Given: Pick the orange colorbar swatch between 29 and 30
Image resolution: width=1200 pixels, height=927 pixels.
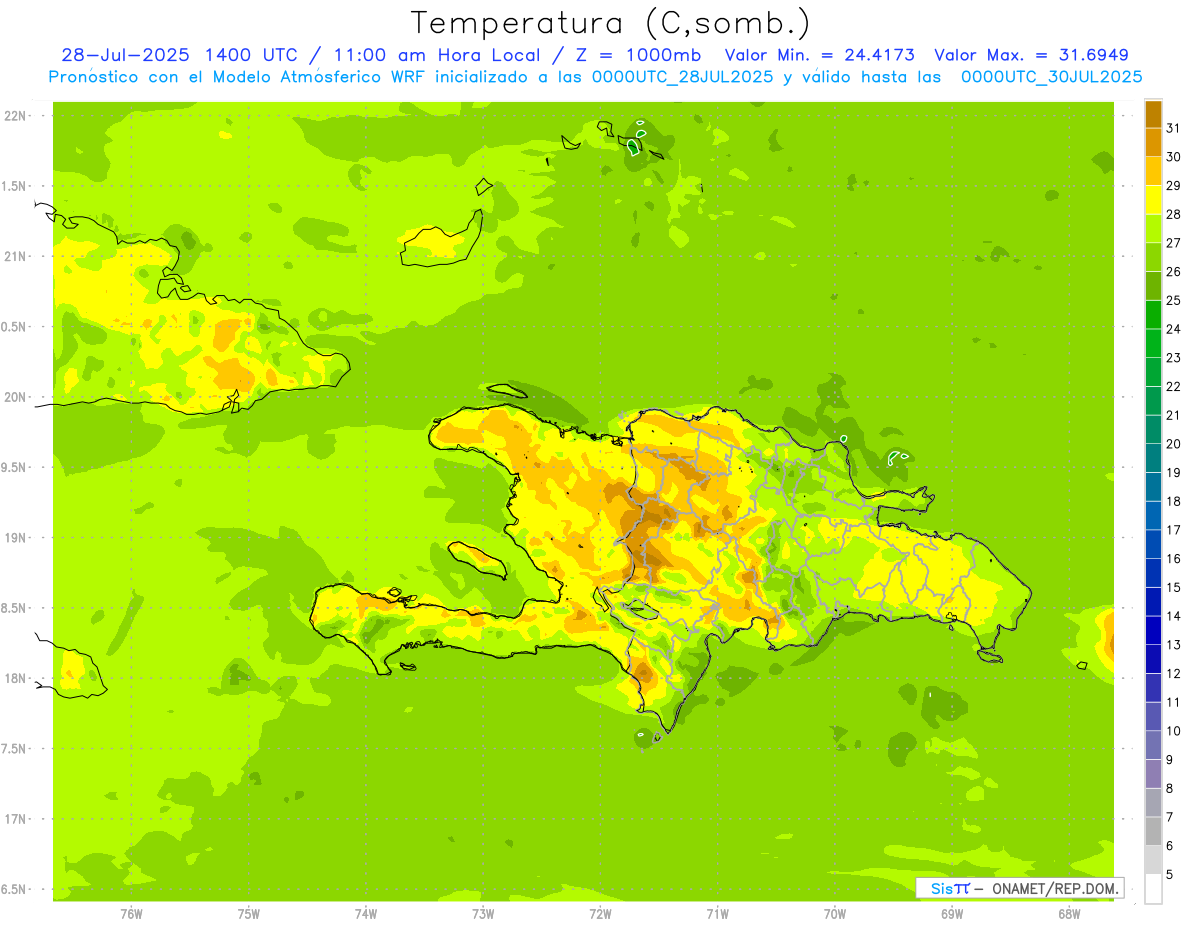Looking at the screenshot, I should click(1154, 171).
